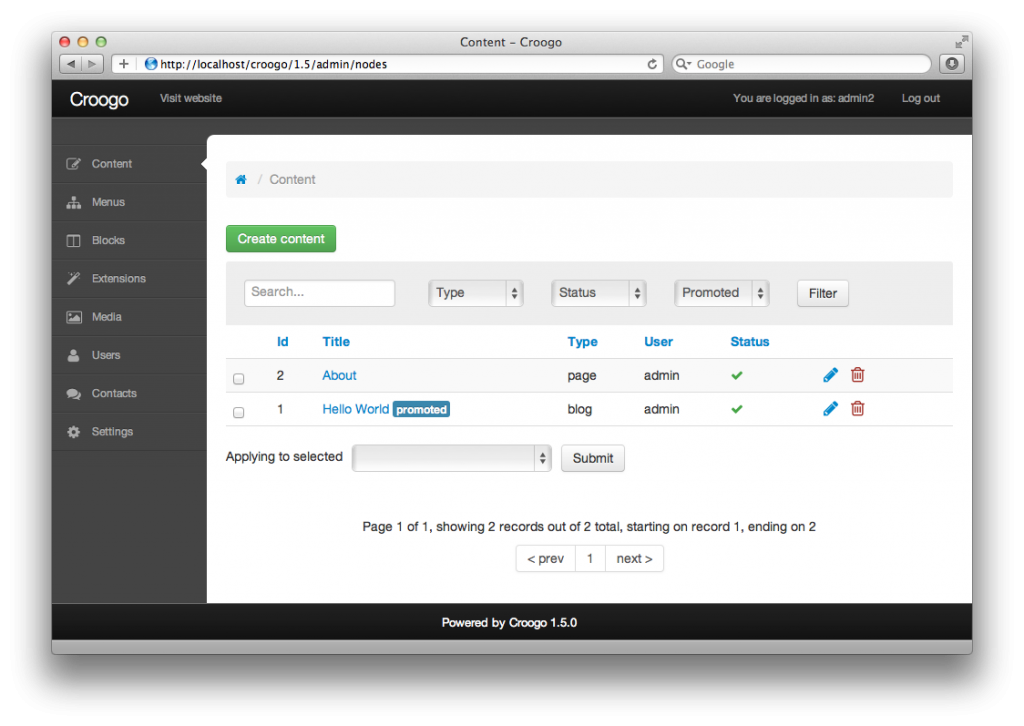Viewport: 1024px width, 726px height.
Task: Edit the About page with pencil icon
Action: tap(830, 375)
